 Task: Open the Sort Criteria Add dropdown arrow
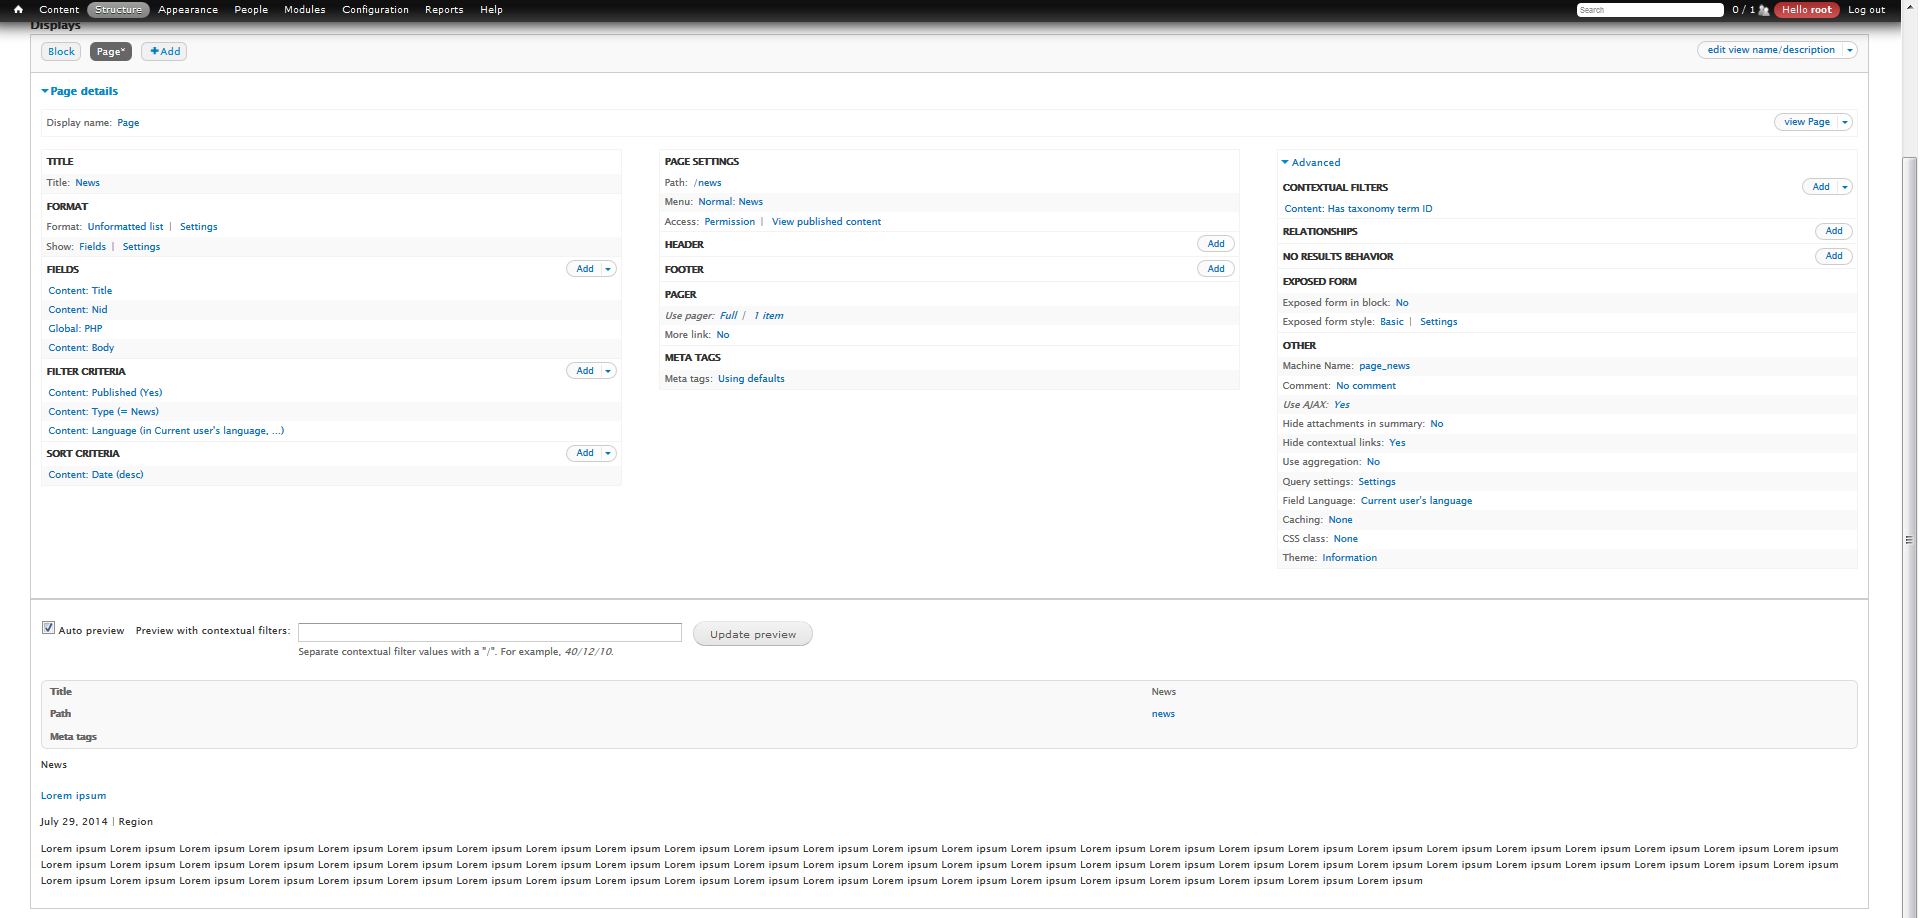608,453
